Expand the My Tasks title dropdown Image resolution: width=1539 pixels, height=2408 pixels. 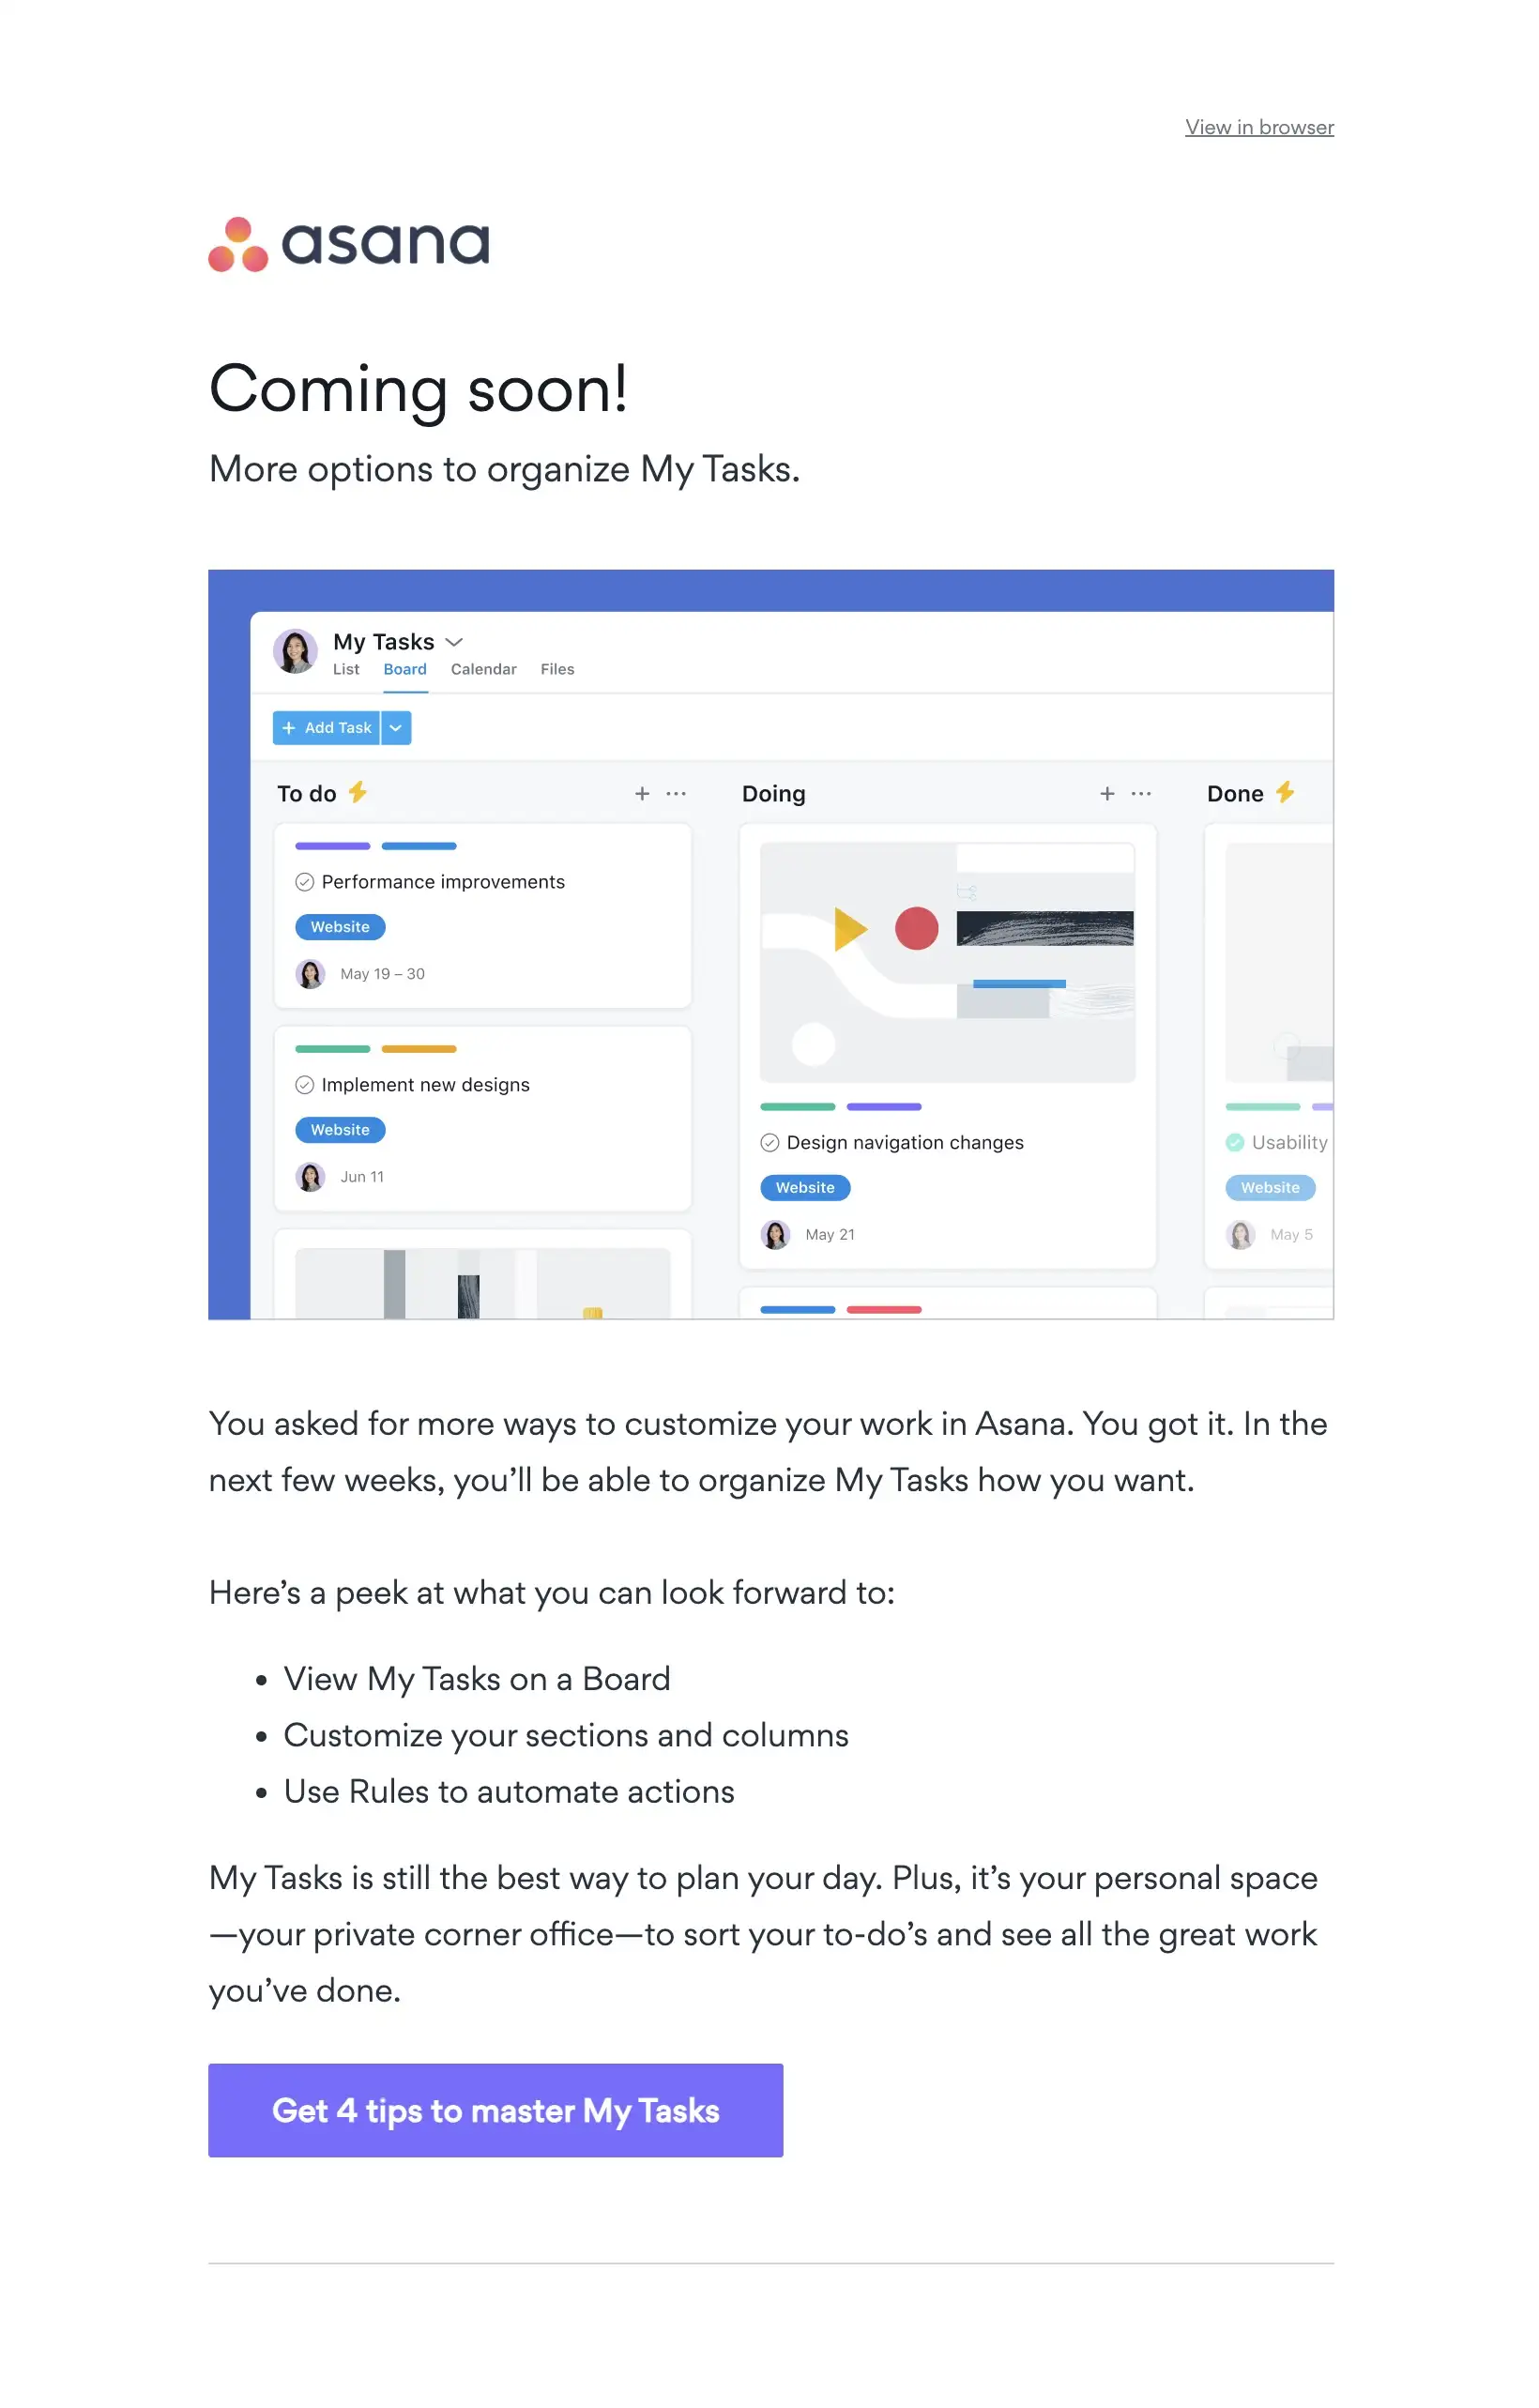click(x=456, y=641)
